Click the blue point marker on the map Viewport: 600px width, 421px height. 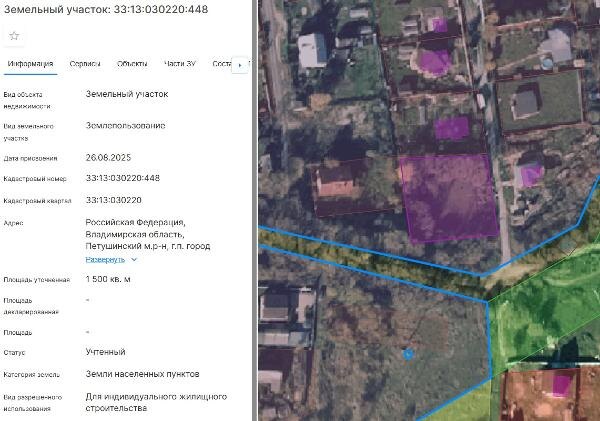pos(408,355)
